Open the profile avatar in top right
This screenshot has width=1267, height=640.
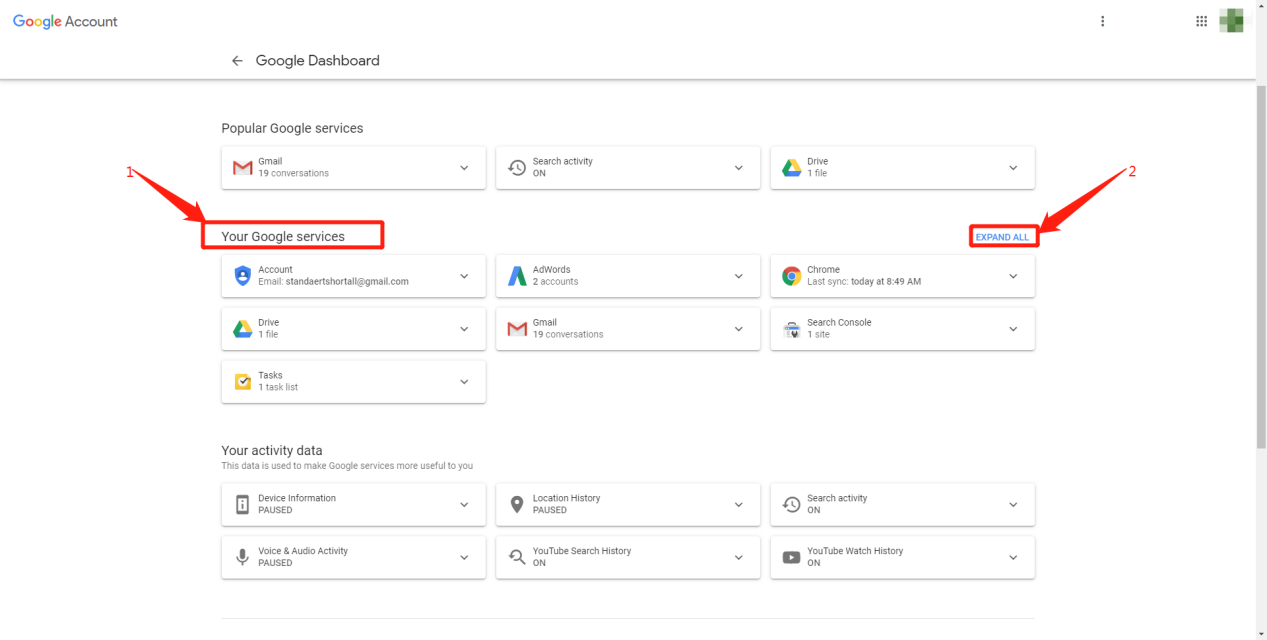[1235, 21]
